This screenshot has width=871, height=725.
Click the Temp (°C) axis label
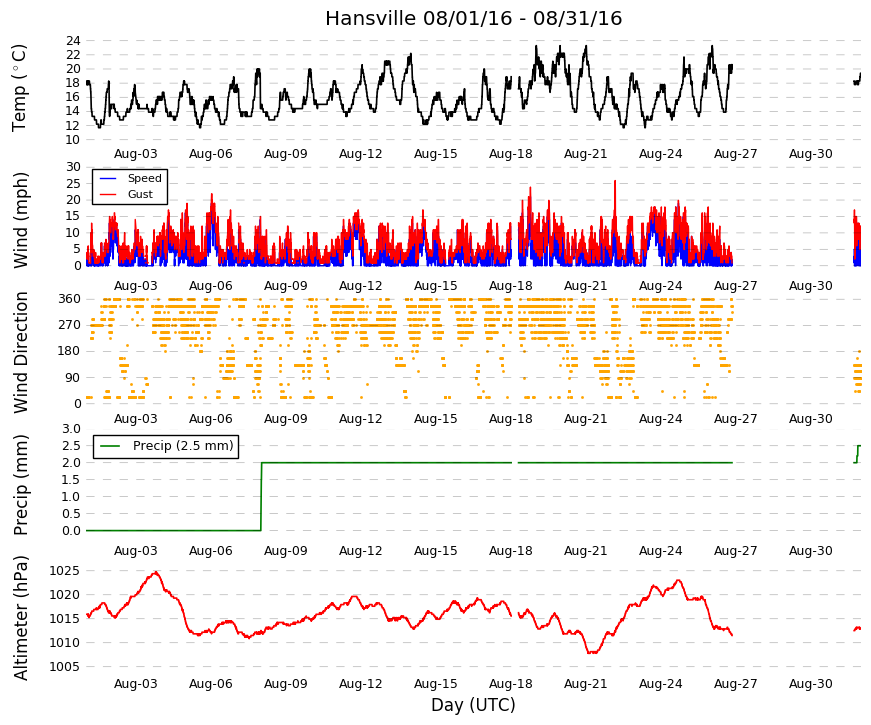pyautogui.click(x=19, y=88)
